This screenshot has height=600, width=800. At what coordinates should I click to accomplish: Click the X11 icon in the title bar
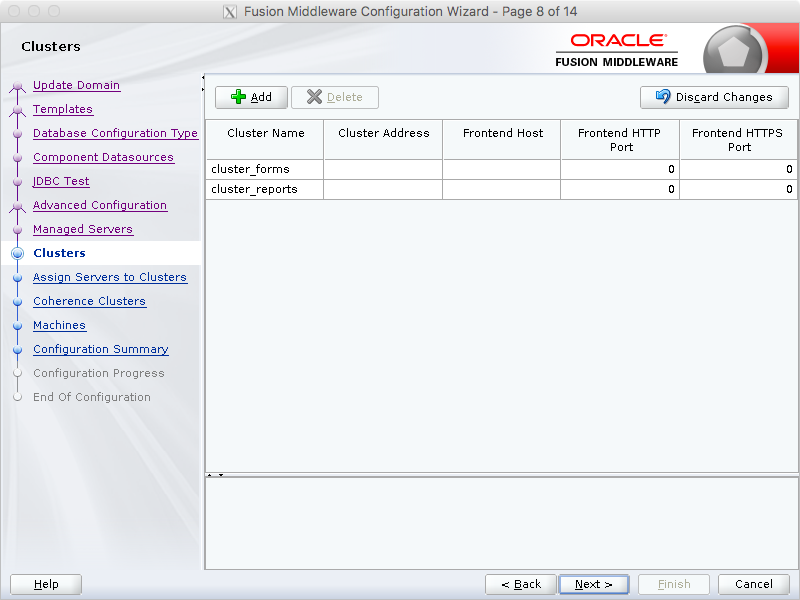tap(230, 12)
